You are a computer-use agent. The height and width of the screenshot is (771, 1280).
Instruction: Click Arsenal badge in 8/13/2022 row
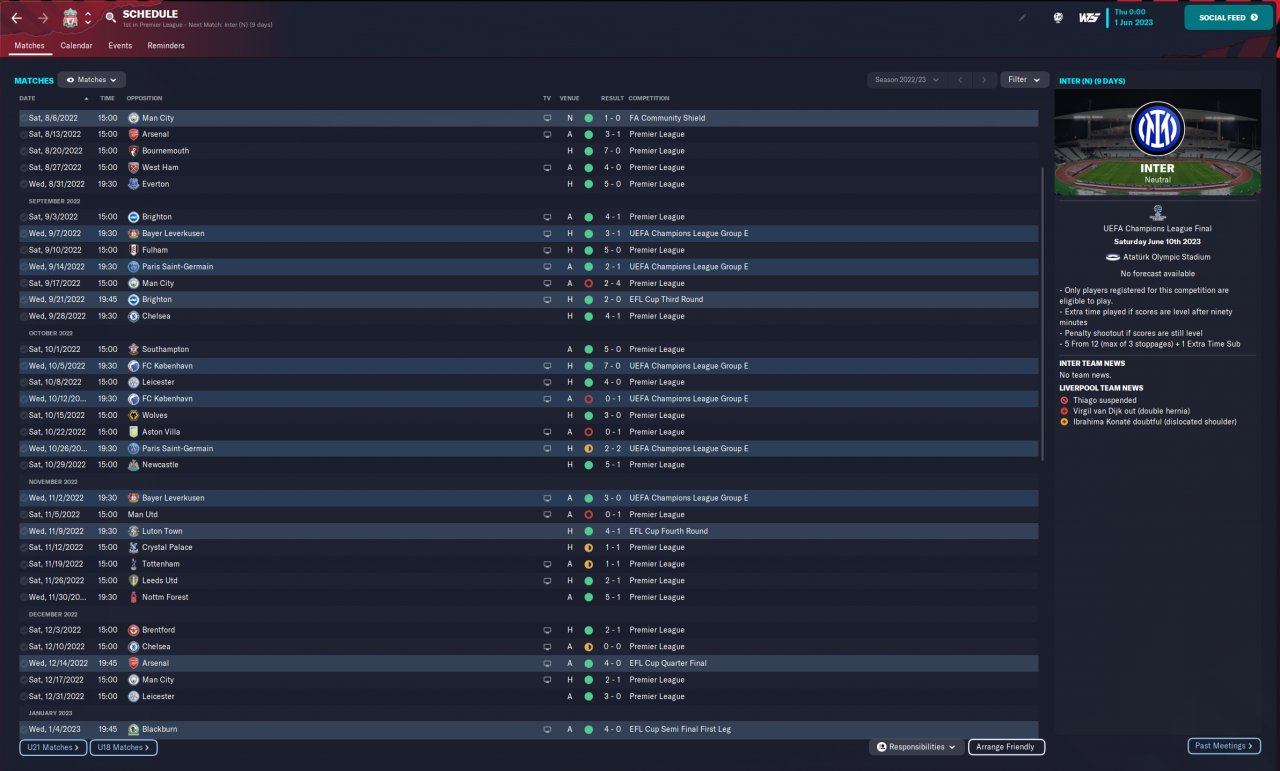[133, 134]
